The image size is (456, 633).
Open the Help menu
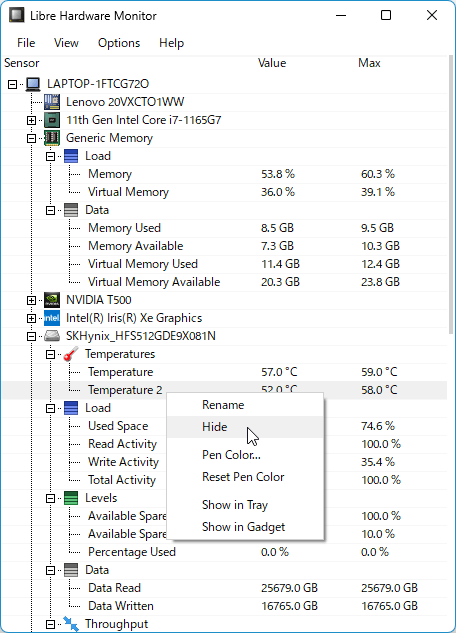click(172, 43)
